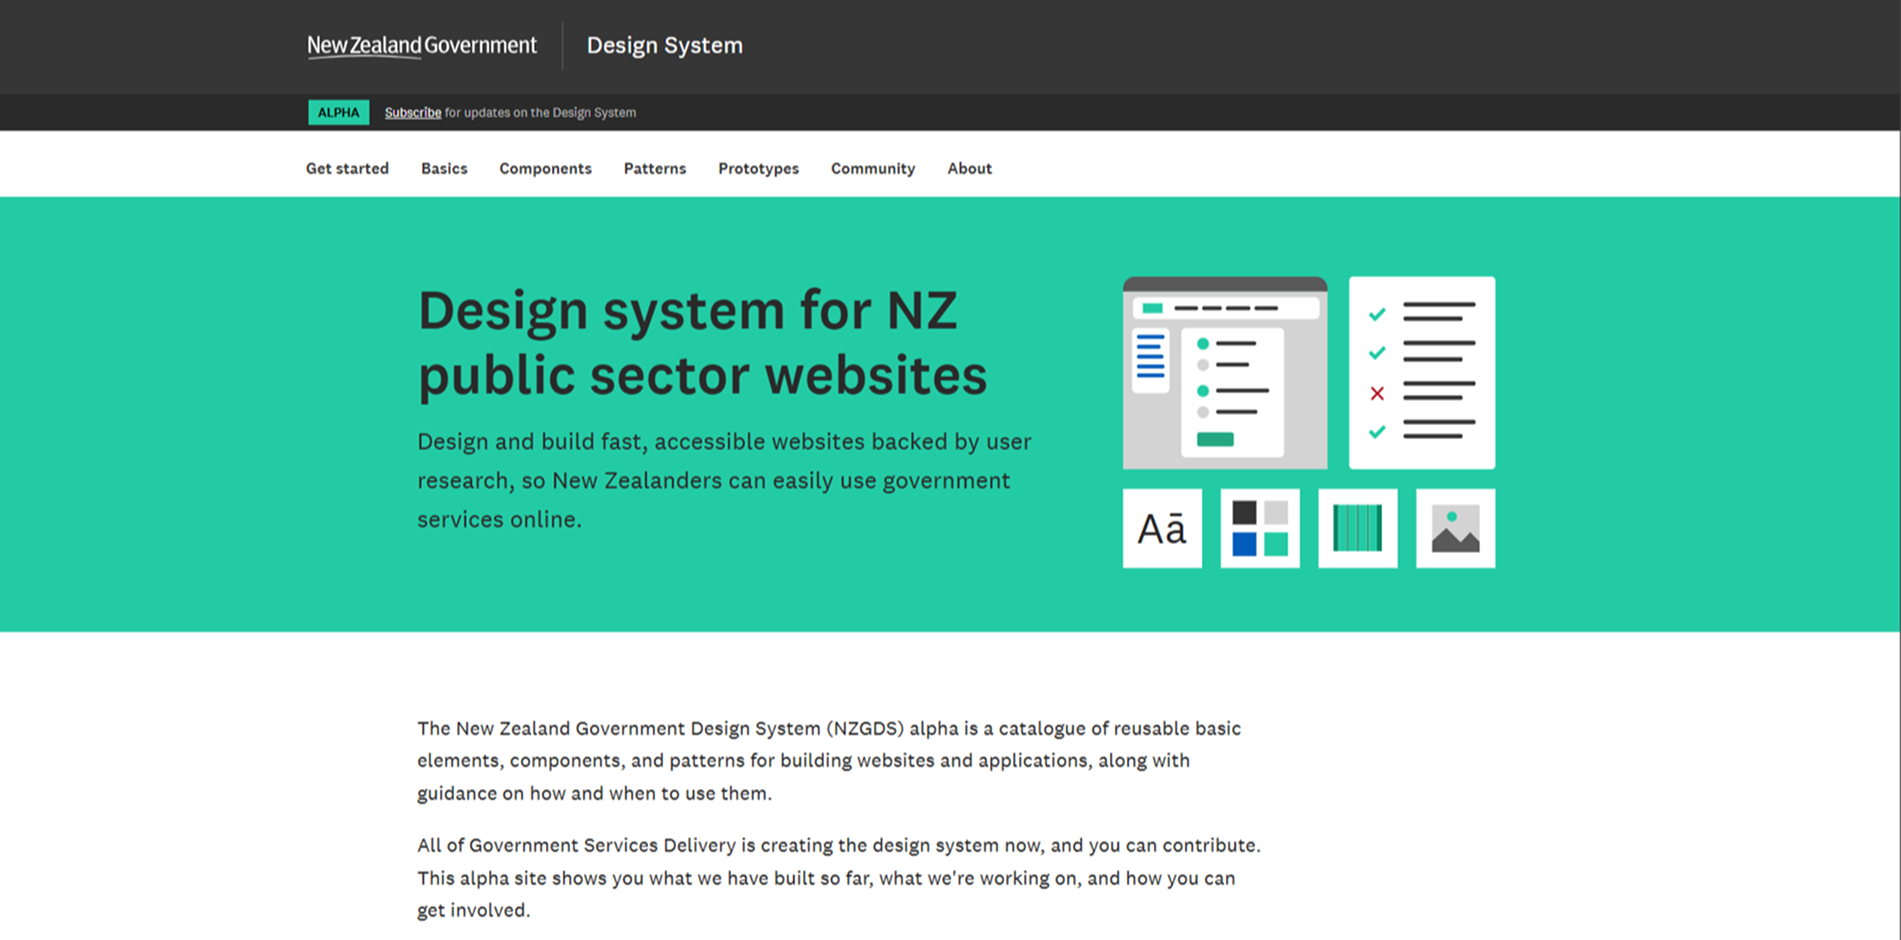Select the typography Aa tile
Screen dimensions: 1901x940
pyautogui.click(x=1162, y=528)
